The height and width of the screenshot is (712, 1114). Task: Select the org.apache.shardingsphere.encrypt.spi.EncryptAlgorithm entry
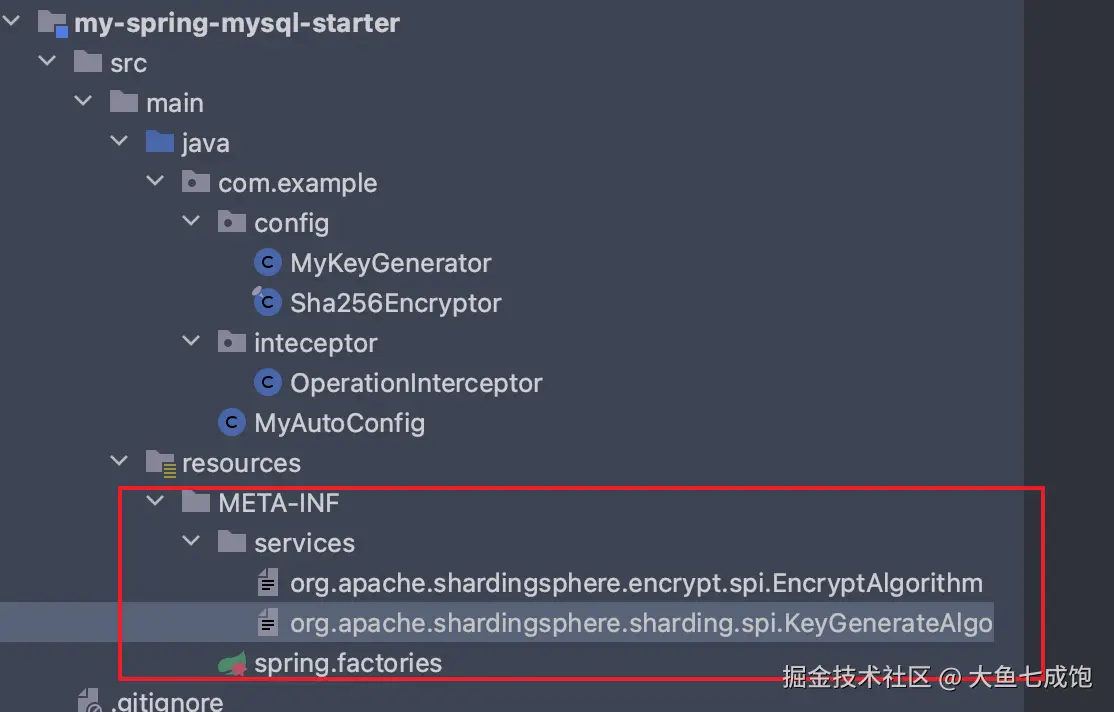click(x=636, y=583)
